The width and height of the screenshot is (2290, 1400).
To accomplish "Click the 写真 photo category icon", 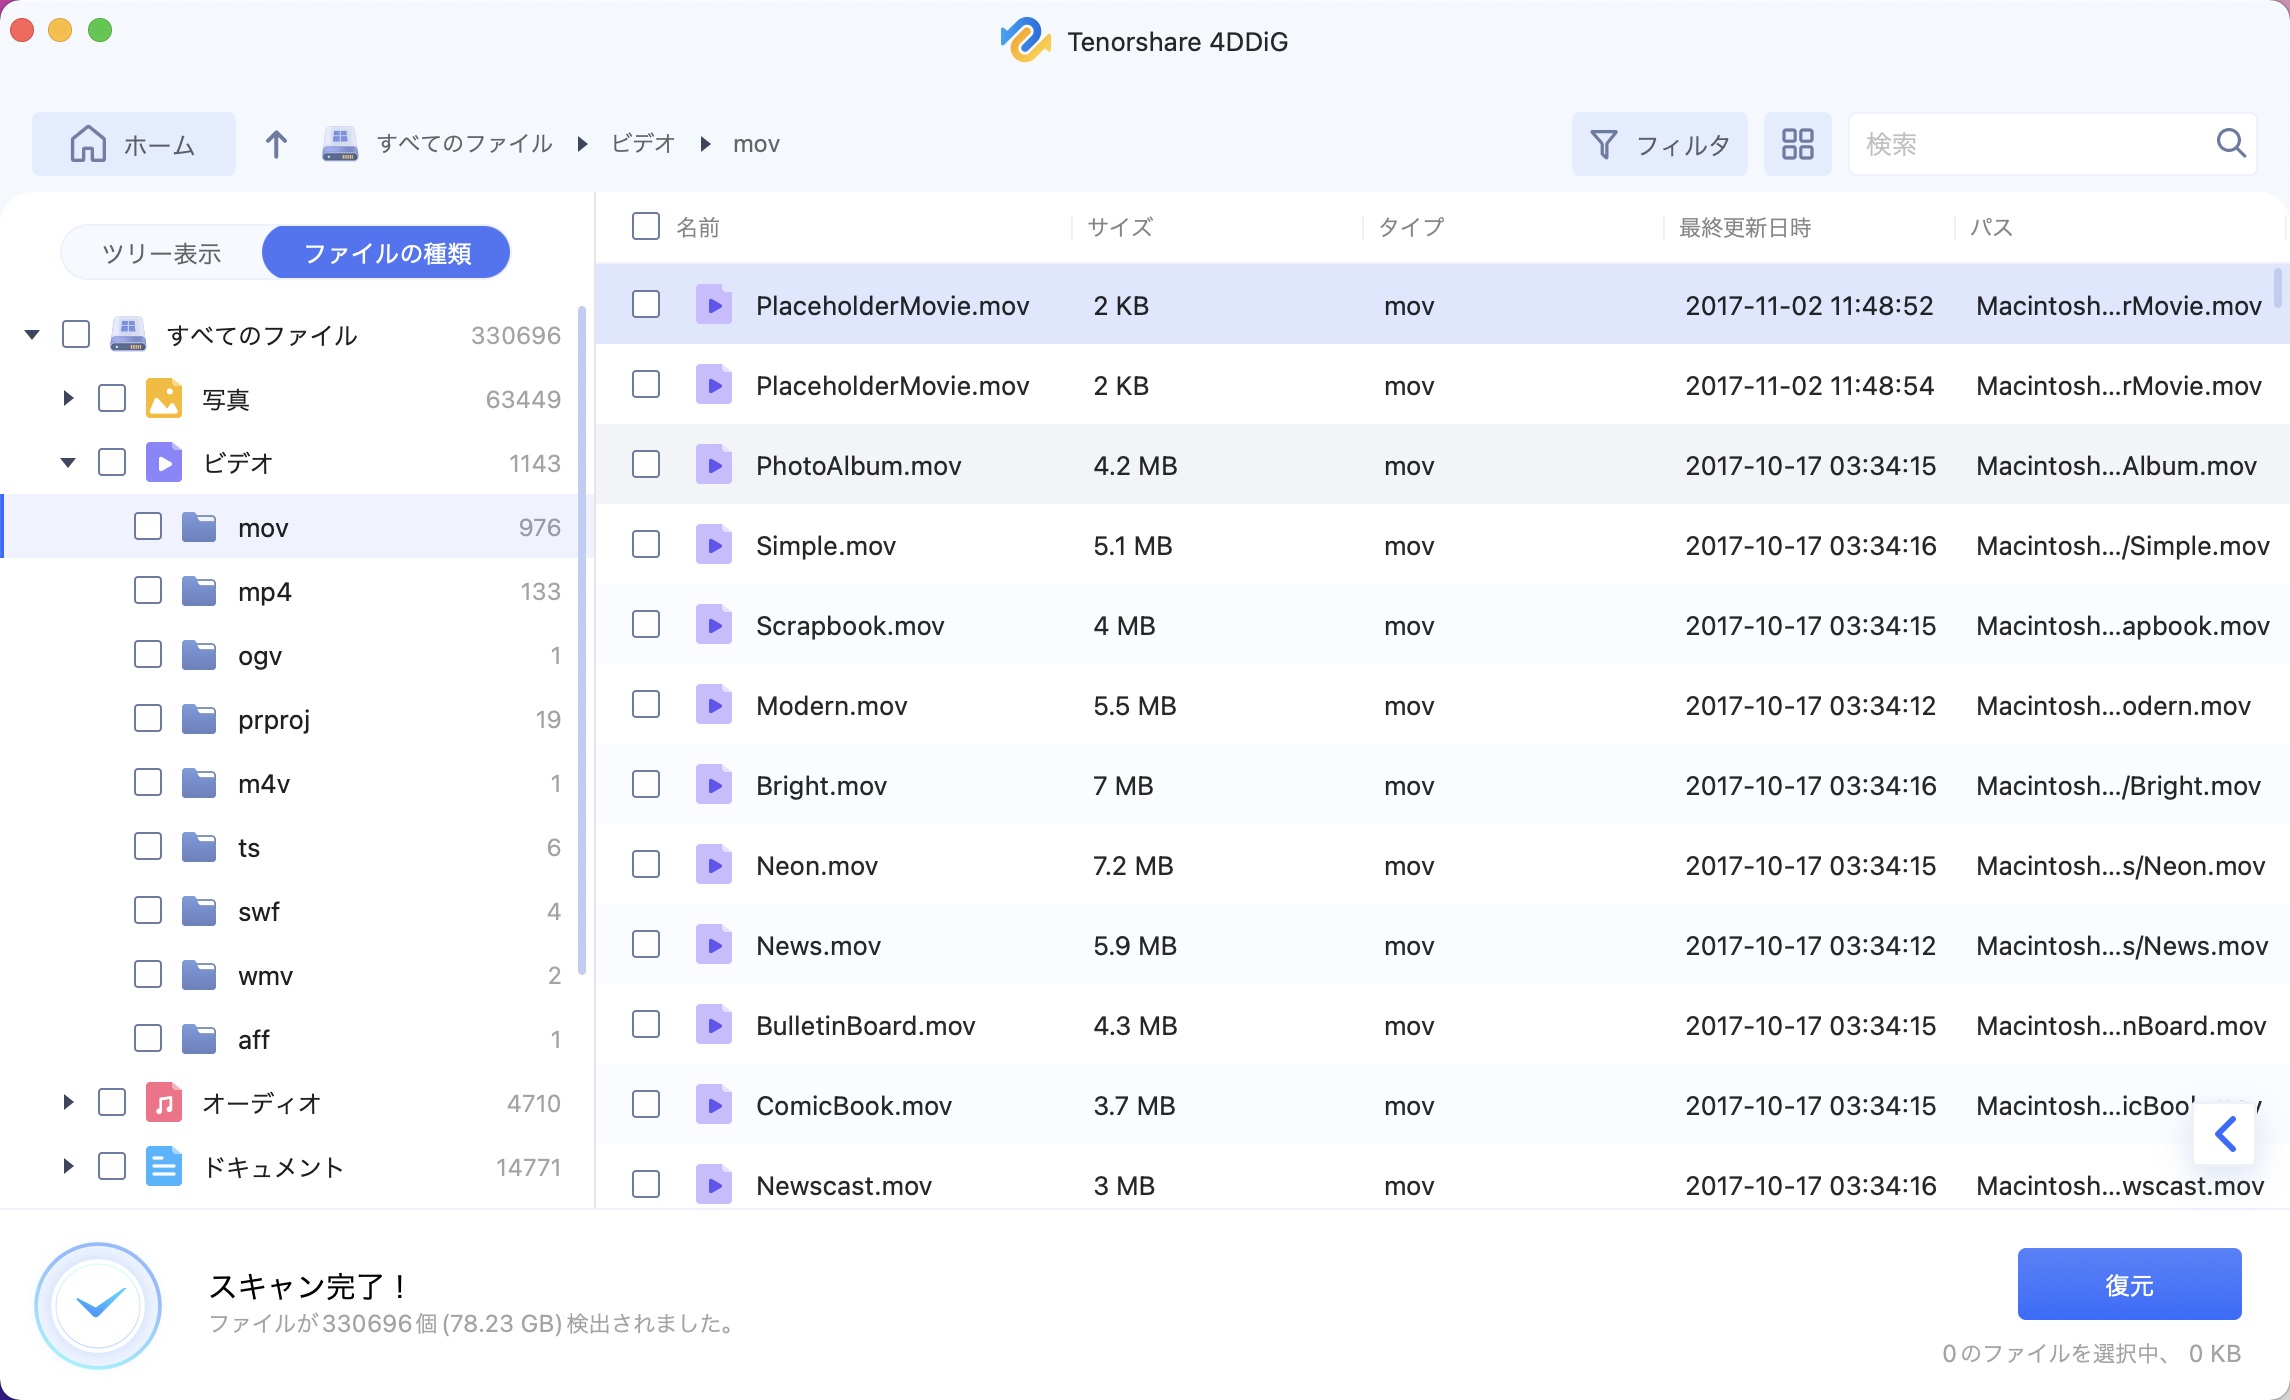I will coord(164,399).
